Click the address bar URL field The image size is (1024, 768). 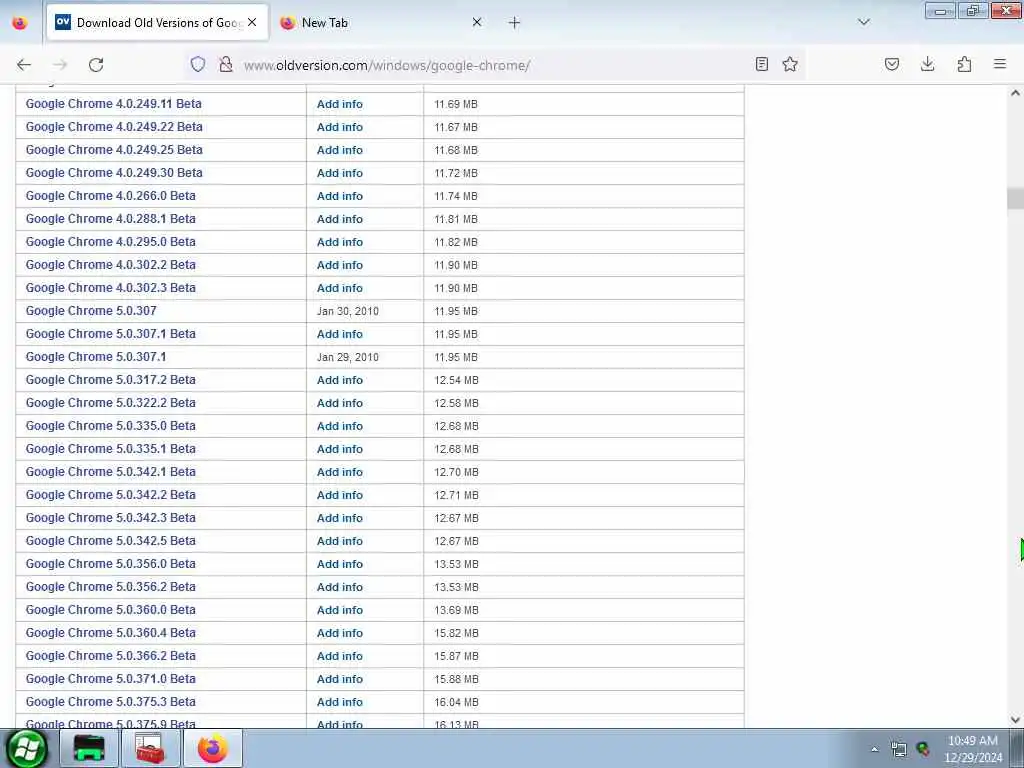click(x=496, y=65)
